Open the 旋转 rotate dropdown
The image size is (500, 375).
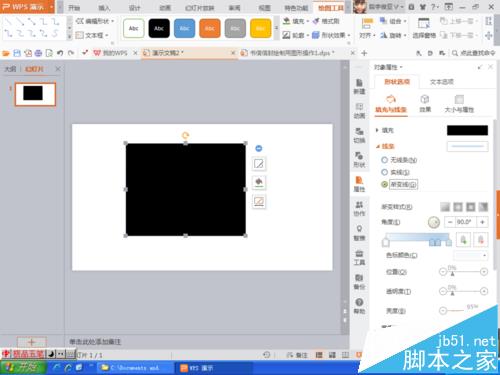(x=393, y=35)
